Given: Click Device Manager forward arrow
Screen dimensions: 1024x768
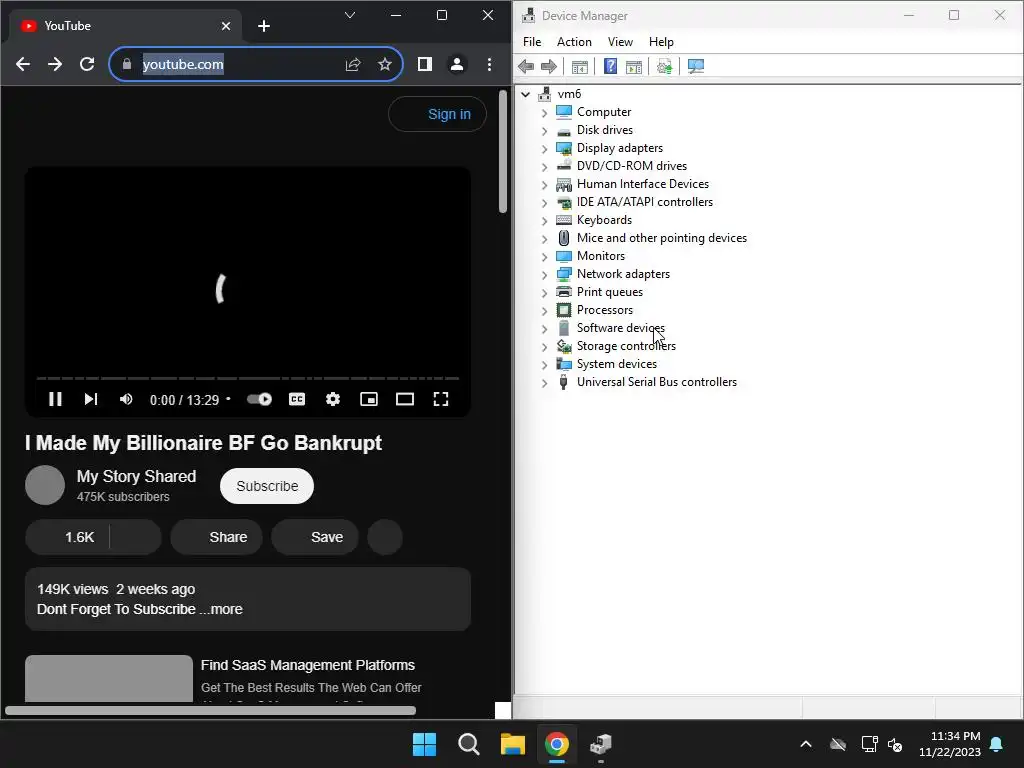Looking at the screenshot, I should coord(549,66).
